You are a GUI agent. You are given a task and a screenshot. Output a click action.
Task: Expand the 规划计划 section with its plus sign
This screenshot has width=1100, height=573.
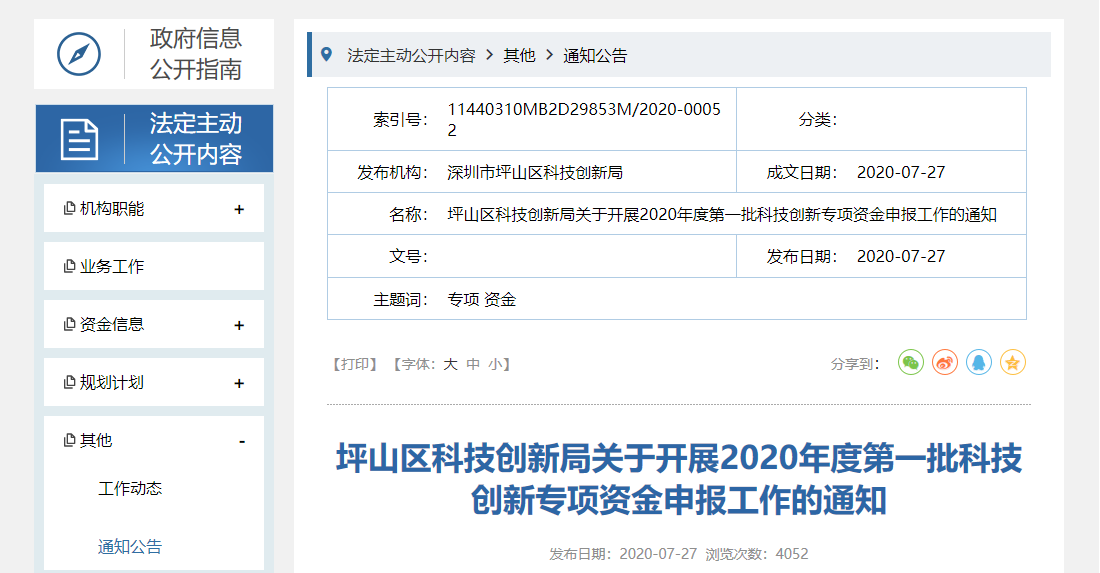[x=239, y=384]
